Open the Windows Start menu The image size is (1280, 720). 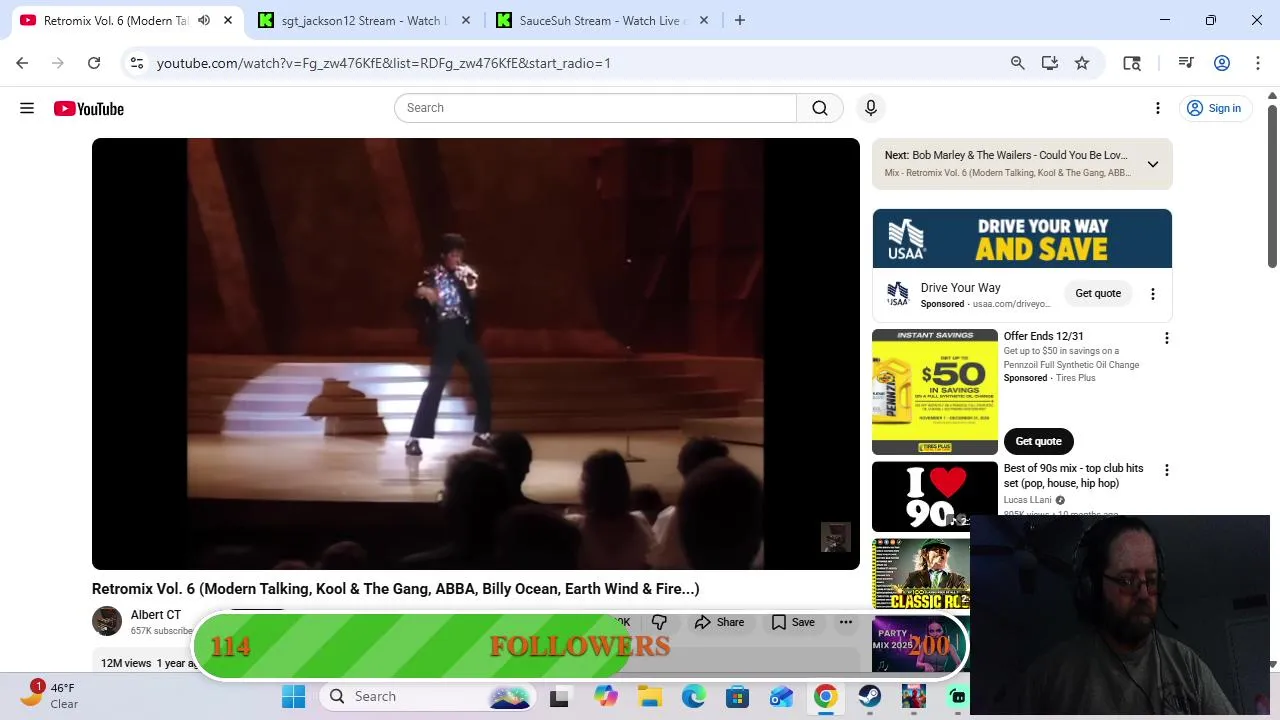click(293, 696)
